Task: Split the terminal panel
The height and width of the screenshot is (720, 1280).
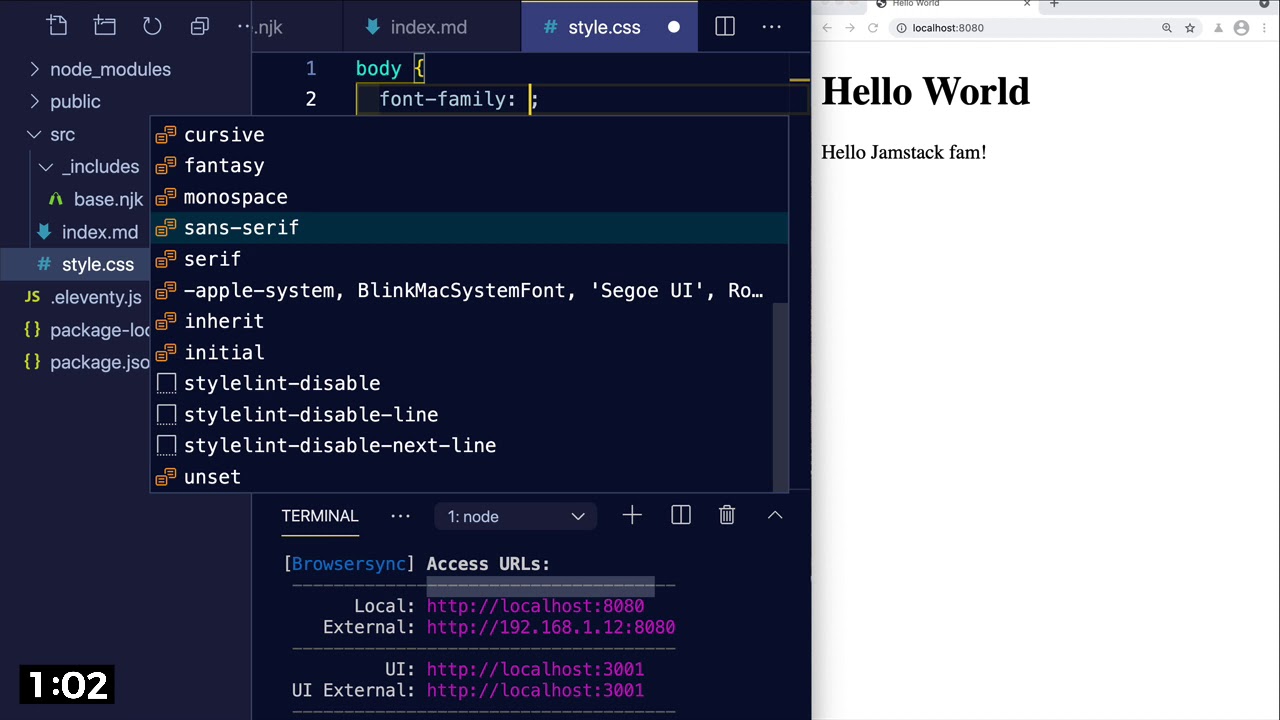Action: pos(681,515)
